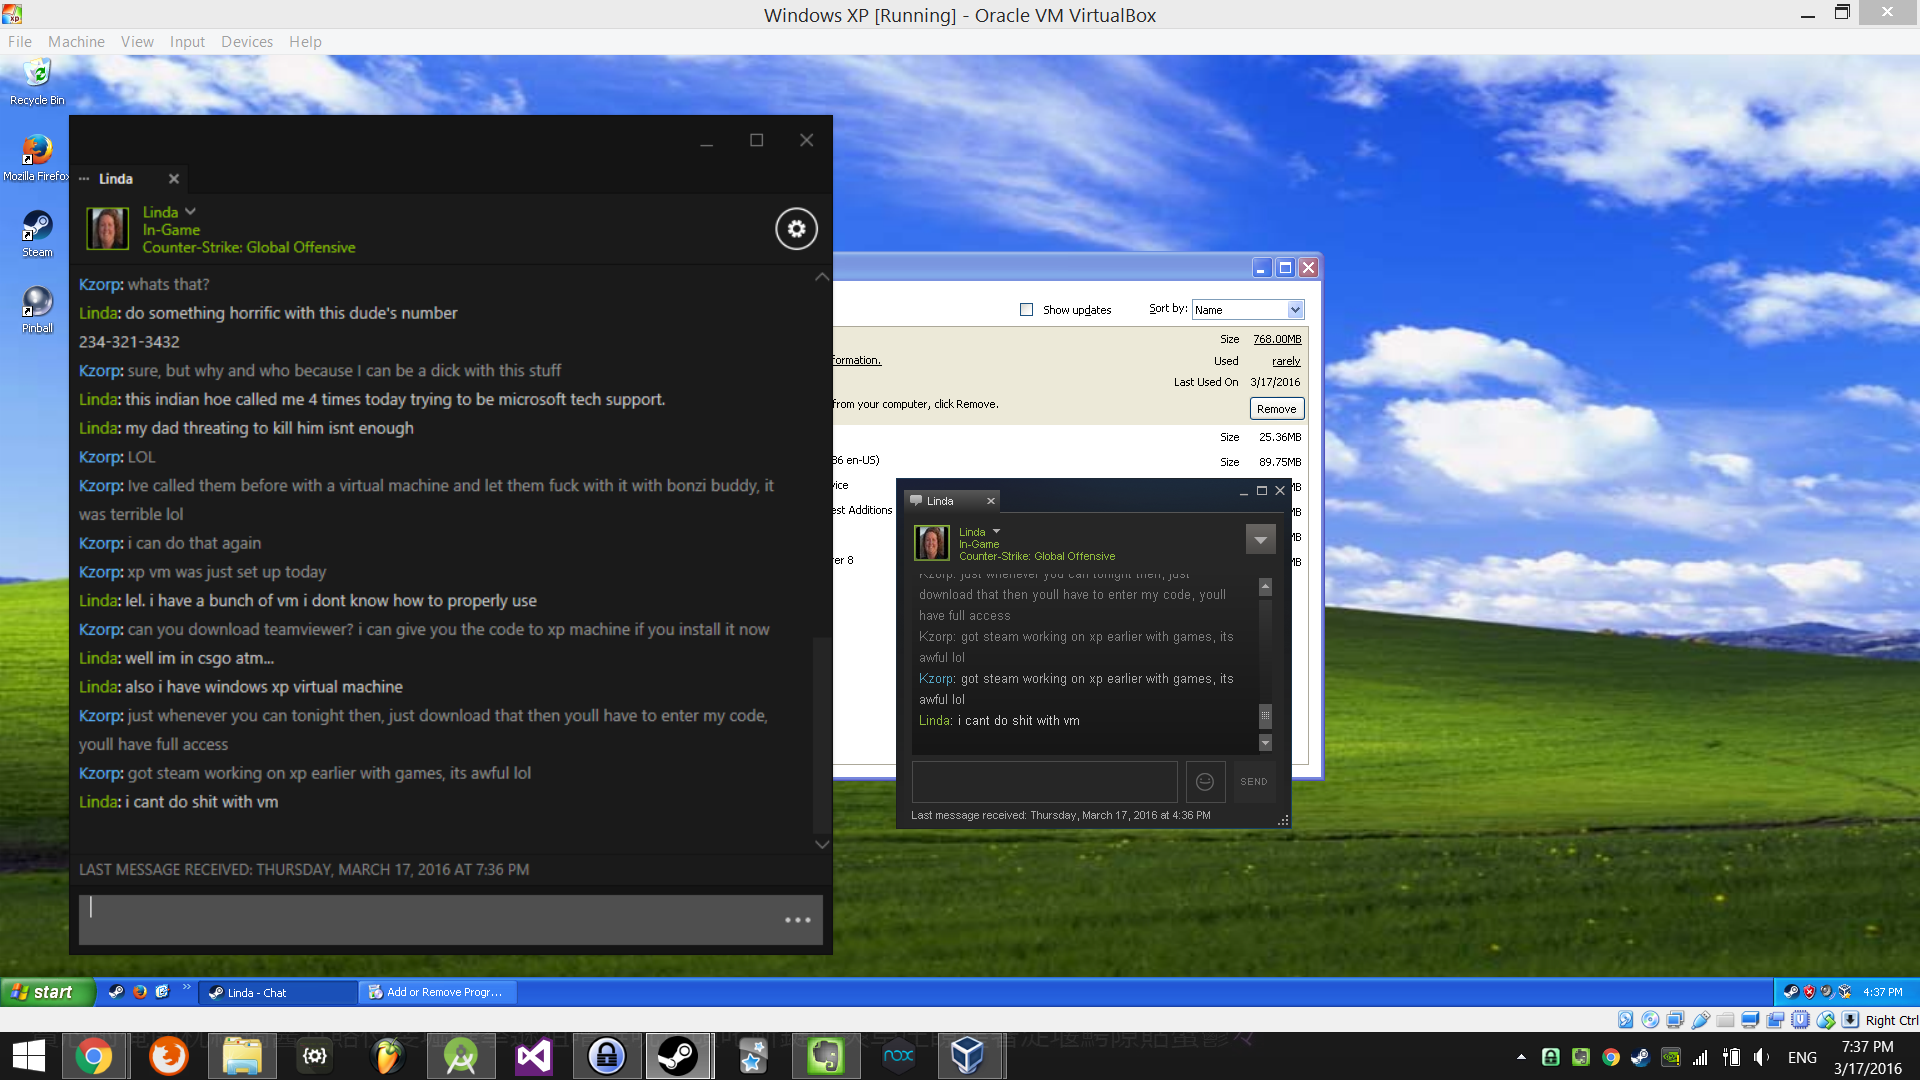Click VirtualBox CPU virtualization status icon
This screenshot has height=1080, width=1920.
(1800, 1020)
